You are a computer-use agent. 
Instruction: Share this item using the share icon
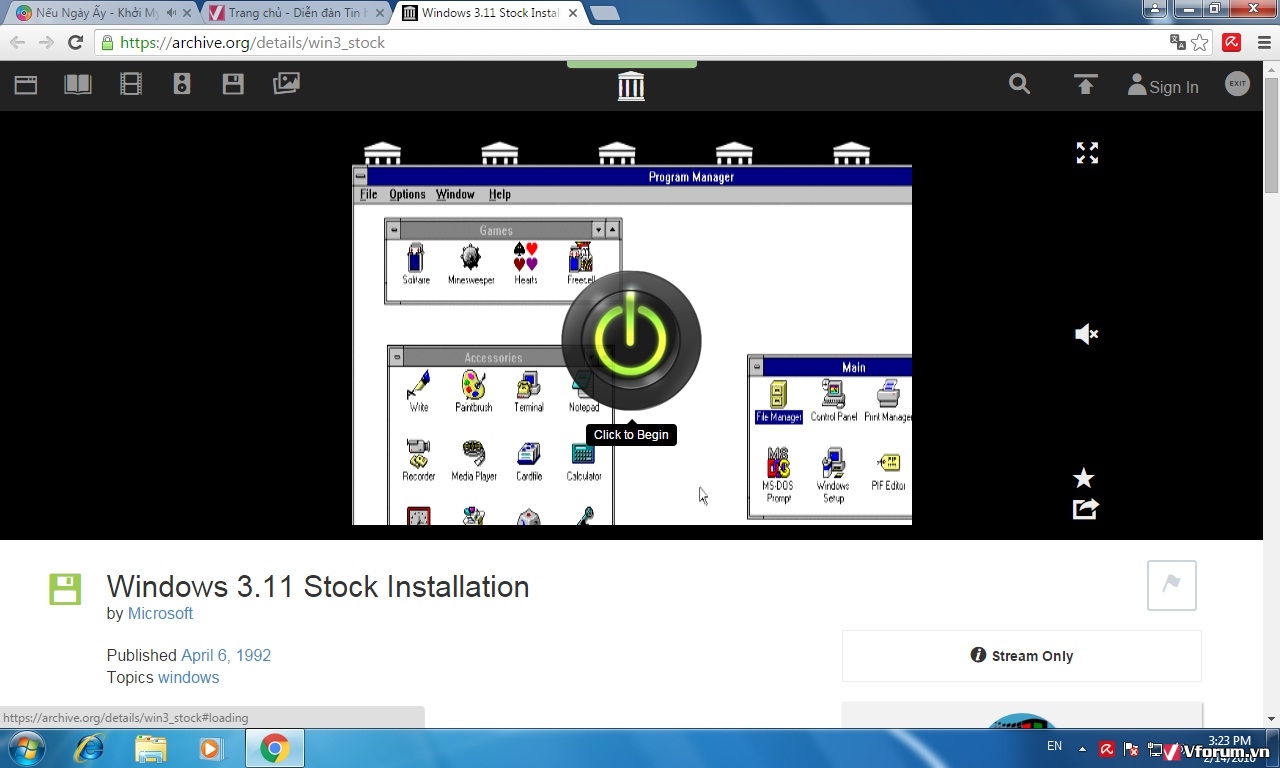point(1085,509)
